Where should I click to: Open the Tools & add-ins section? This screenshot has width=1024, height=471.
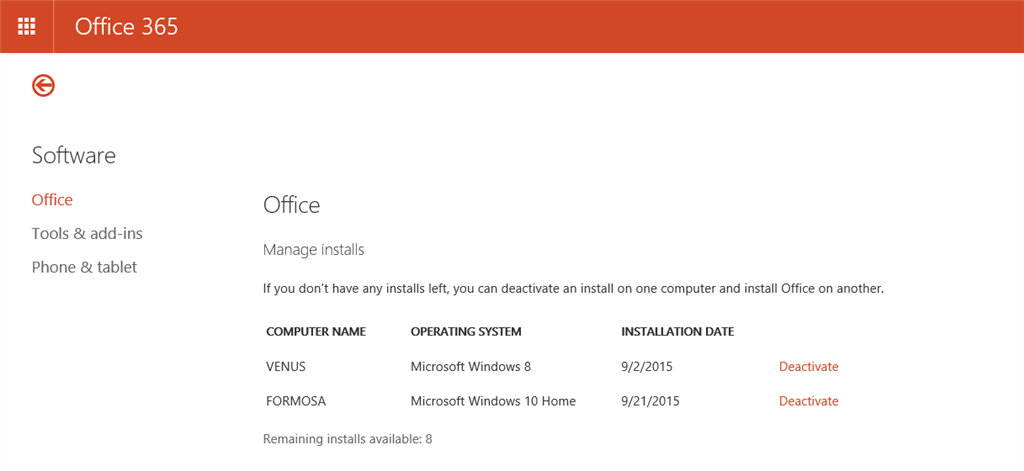tap(87, 233)
